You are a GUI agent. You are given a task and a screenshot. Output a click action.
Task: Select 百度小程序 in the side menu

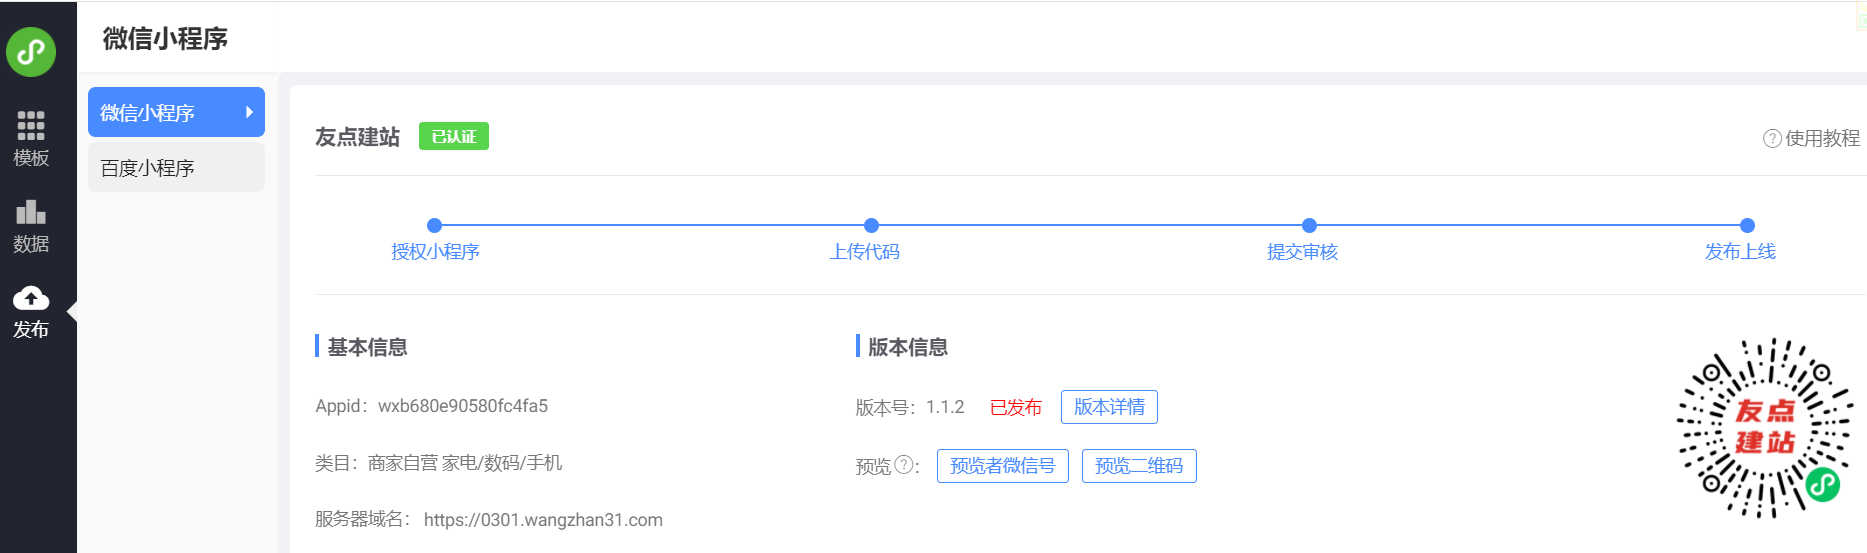pyautogui.click(x=148, y=167)
